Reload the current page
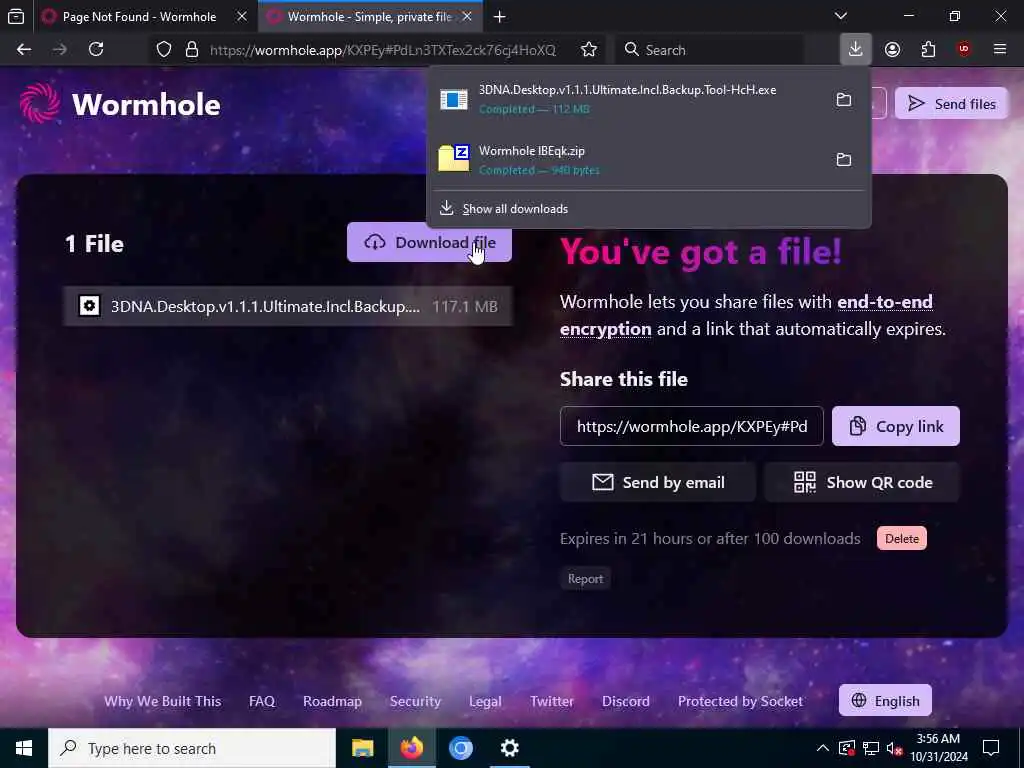The width and height of the screenshot is (1024, 768). click(96, 50)
